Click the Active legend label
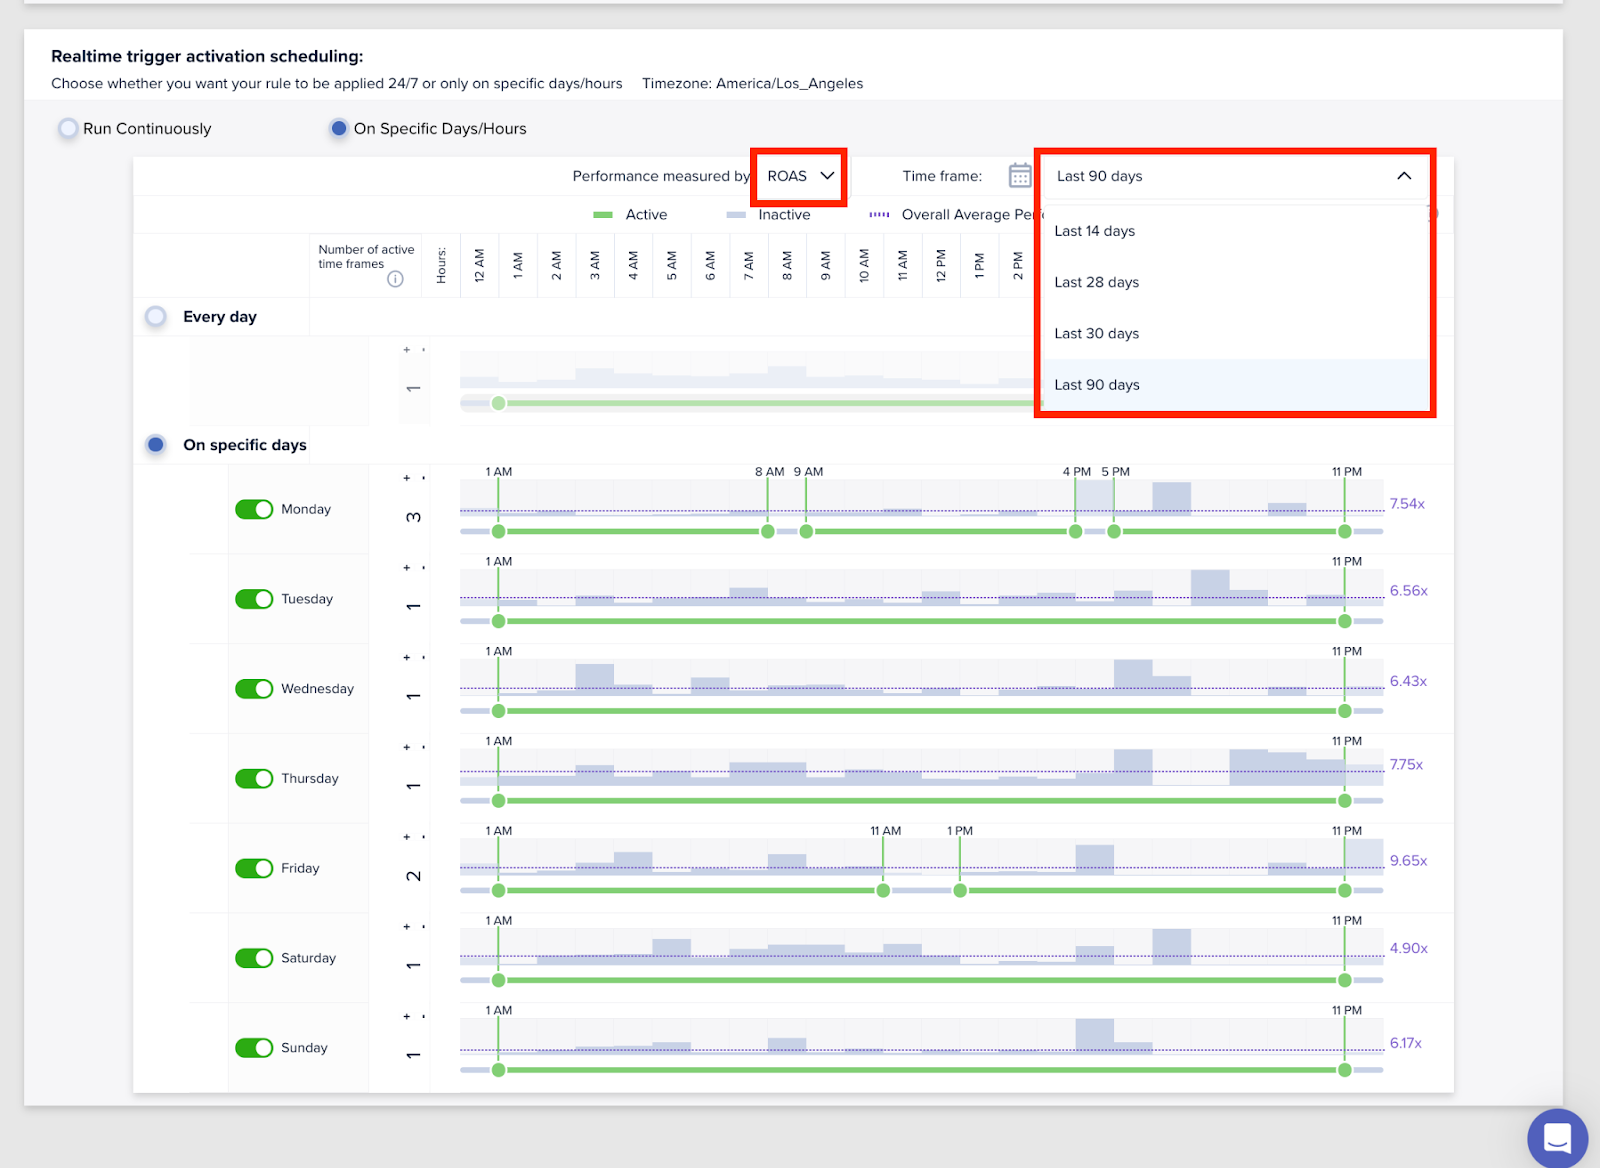Image resolution: width=1600 pixels, height=1168 pixels. [646, 215]
